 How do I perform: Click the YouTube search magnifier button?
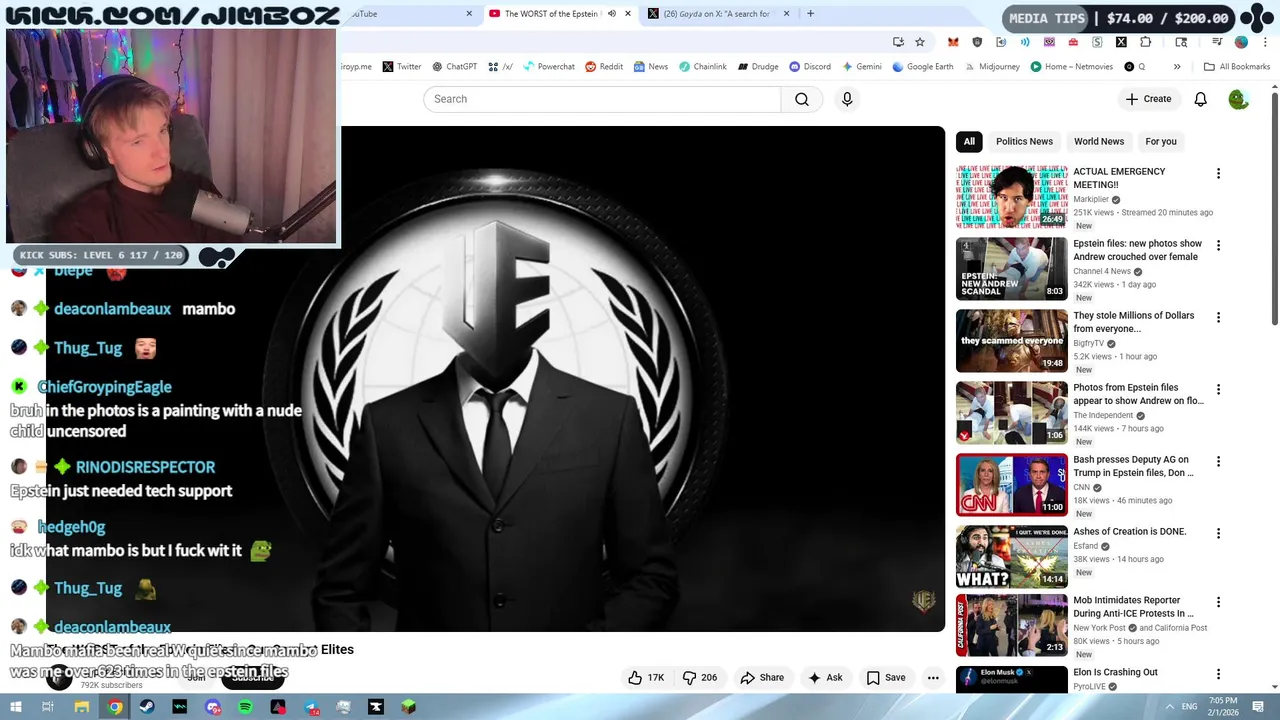pyautogui.click(x=802, y=99)
